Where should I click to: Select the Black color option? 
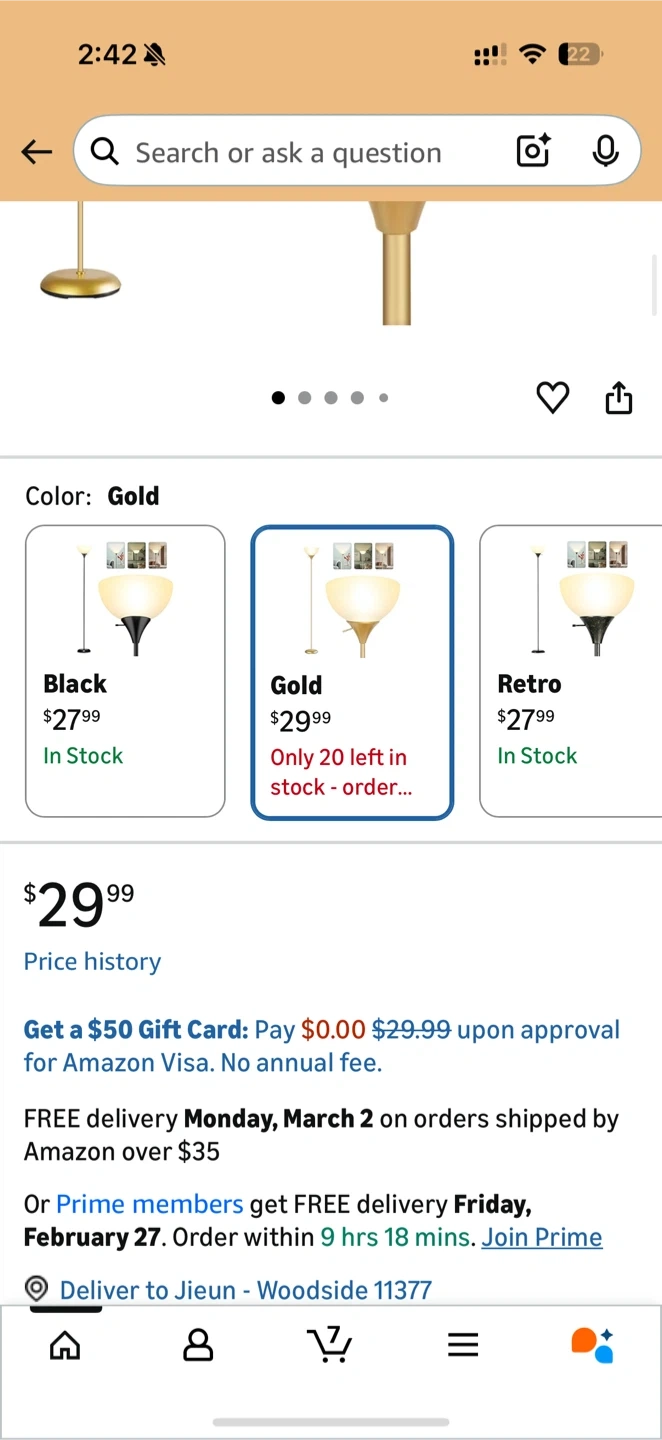(x=125, y=670)
